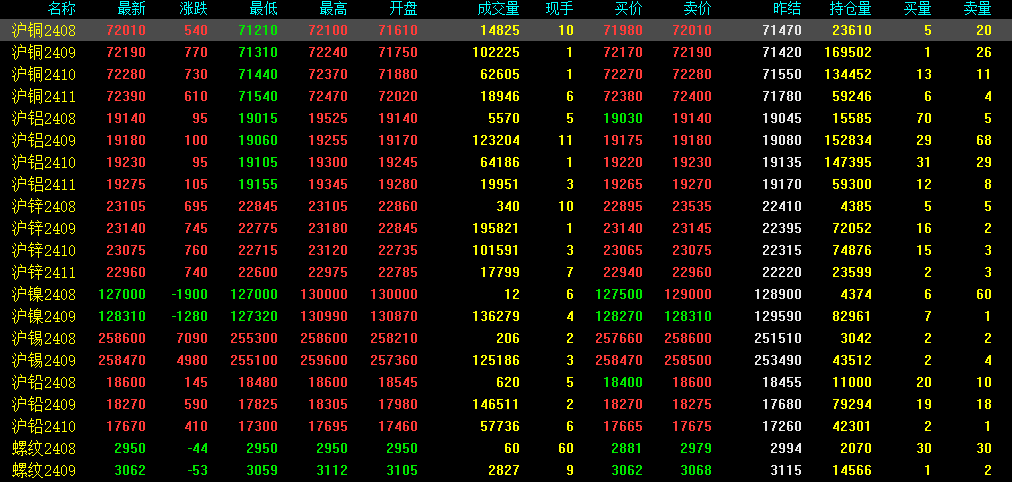Viewport: 1012px width, 482px height.
Task: Click change value 730 for 沪铜2410
Action: [195, 74]
